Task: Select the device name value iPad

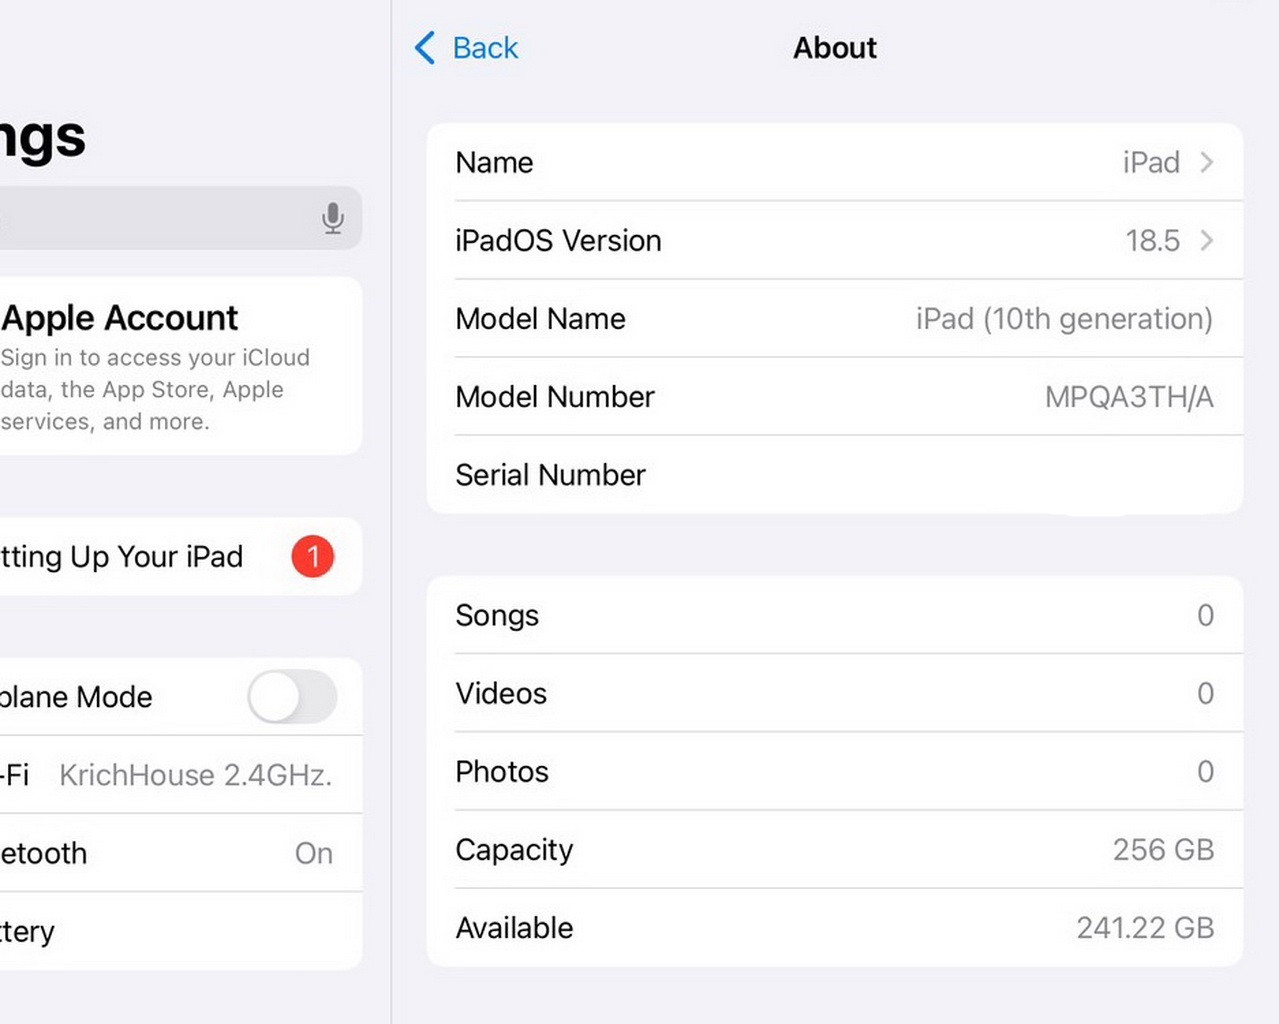Action: pyautogui.click(x=1151, y=162)
